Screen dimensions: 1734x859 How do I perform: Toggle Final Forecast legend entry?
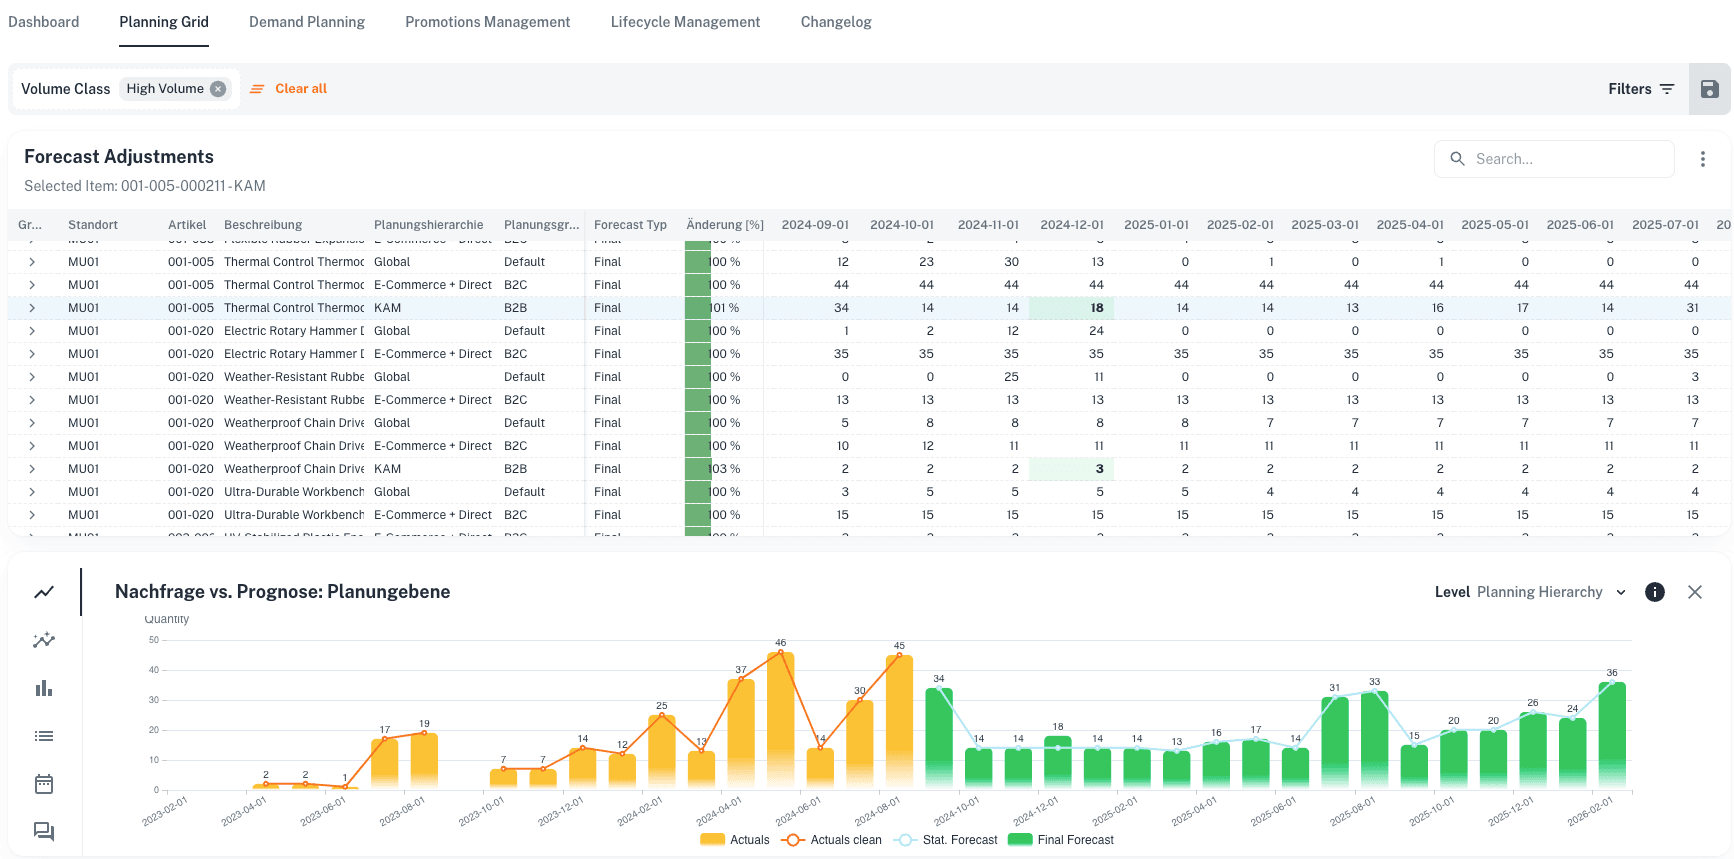pyautogui.click(x=1061, y=840)
